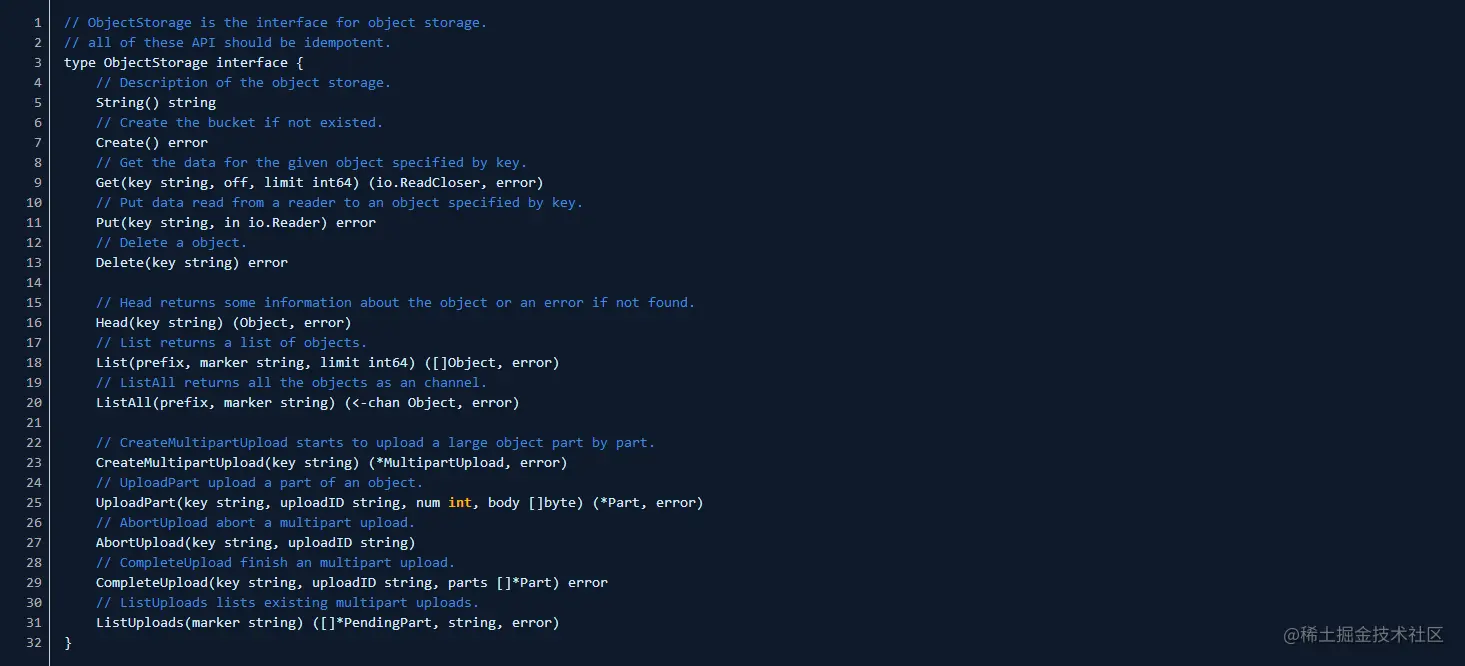Click the CreateMultipartUpload method on line 23
This screenshot has height=666, width=1465.
pyautogui.click(x=179, y=462)
